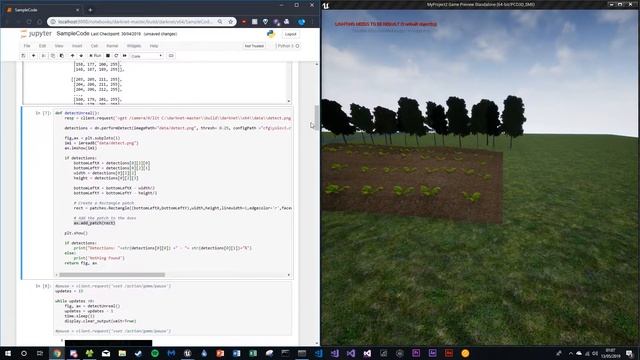
Task: Open the Widgets menu in Jupyter
Action: click(134, 46)
